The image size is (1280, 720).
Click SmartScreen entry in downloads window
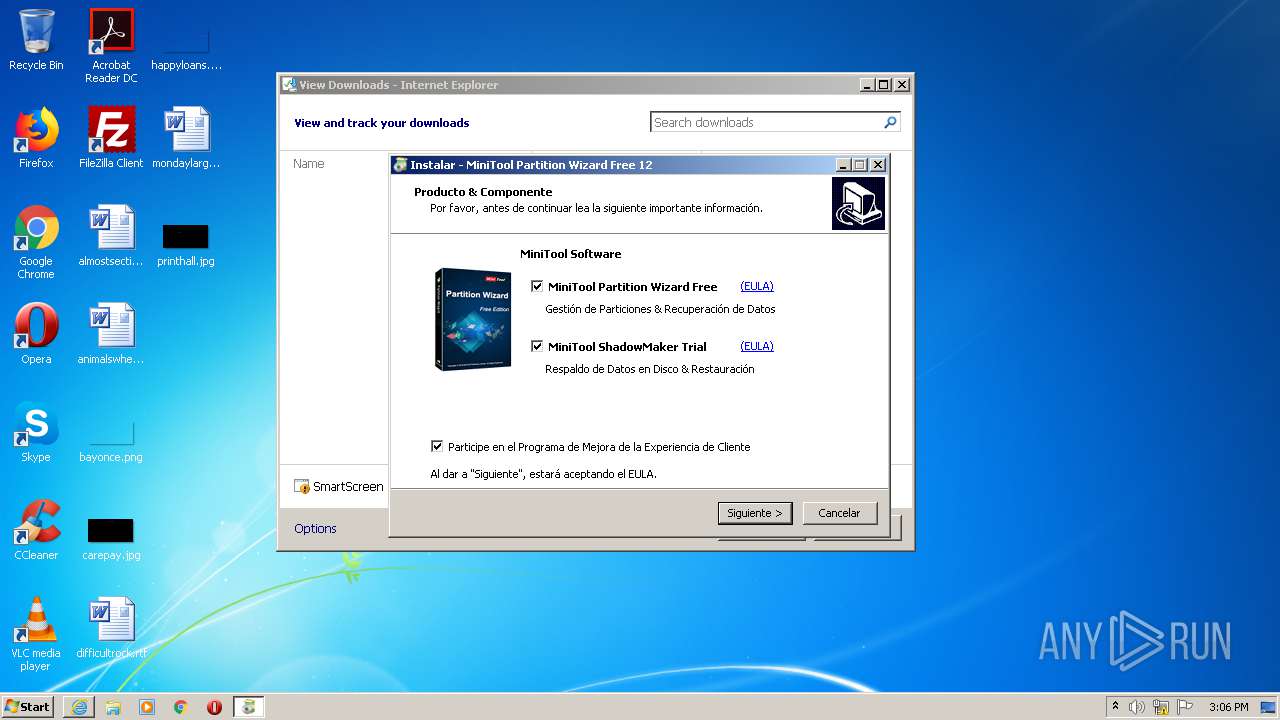[339, 487]
